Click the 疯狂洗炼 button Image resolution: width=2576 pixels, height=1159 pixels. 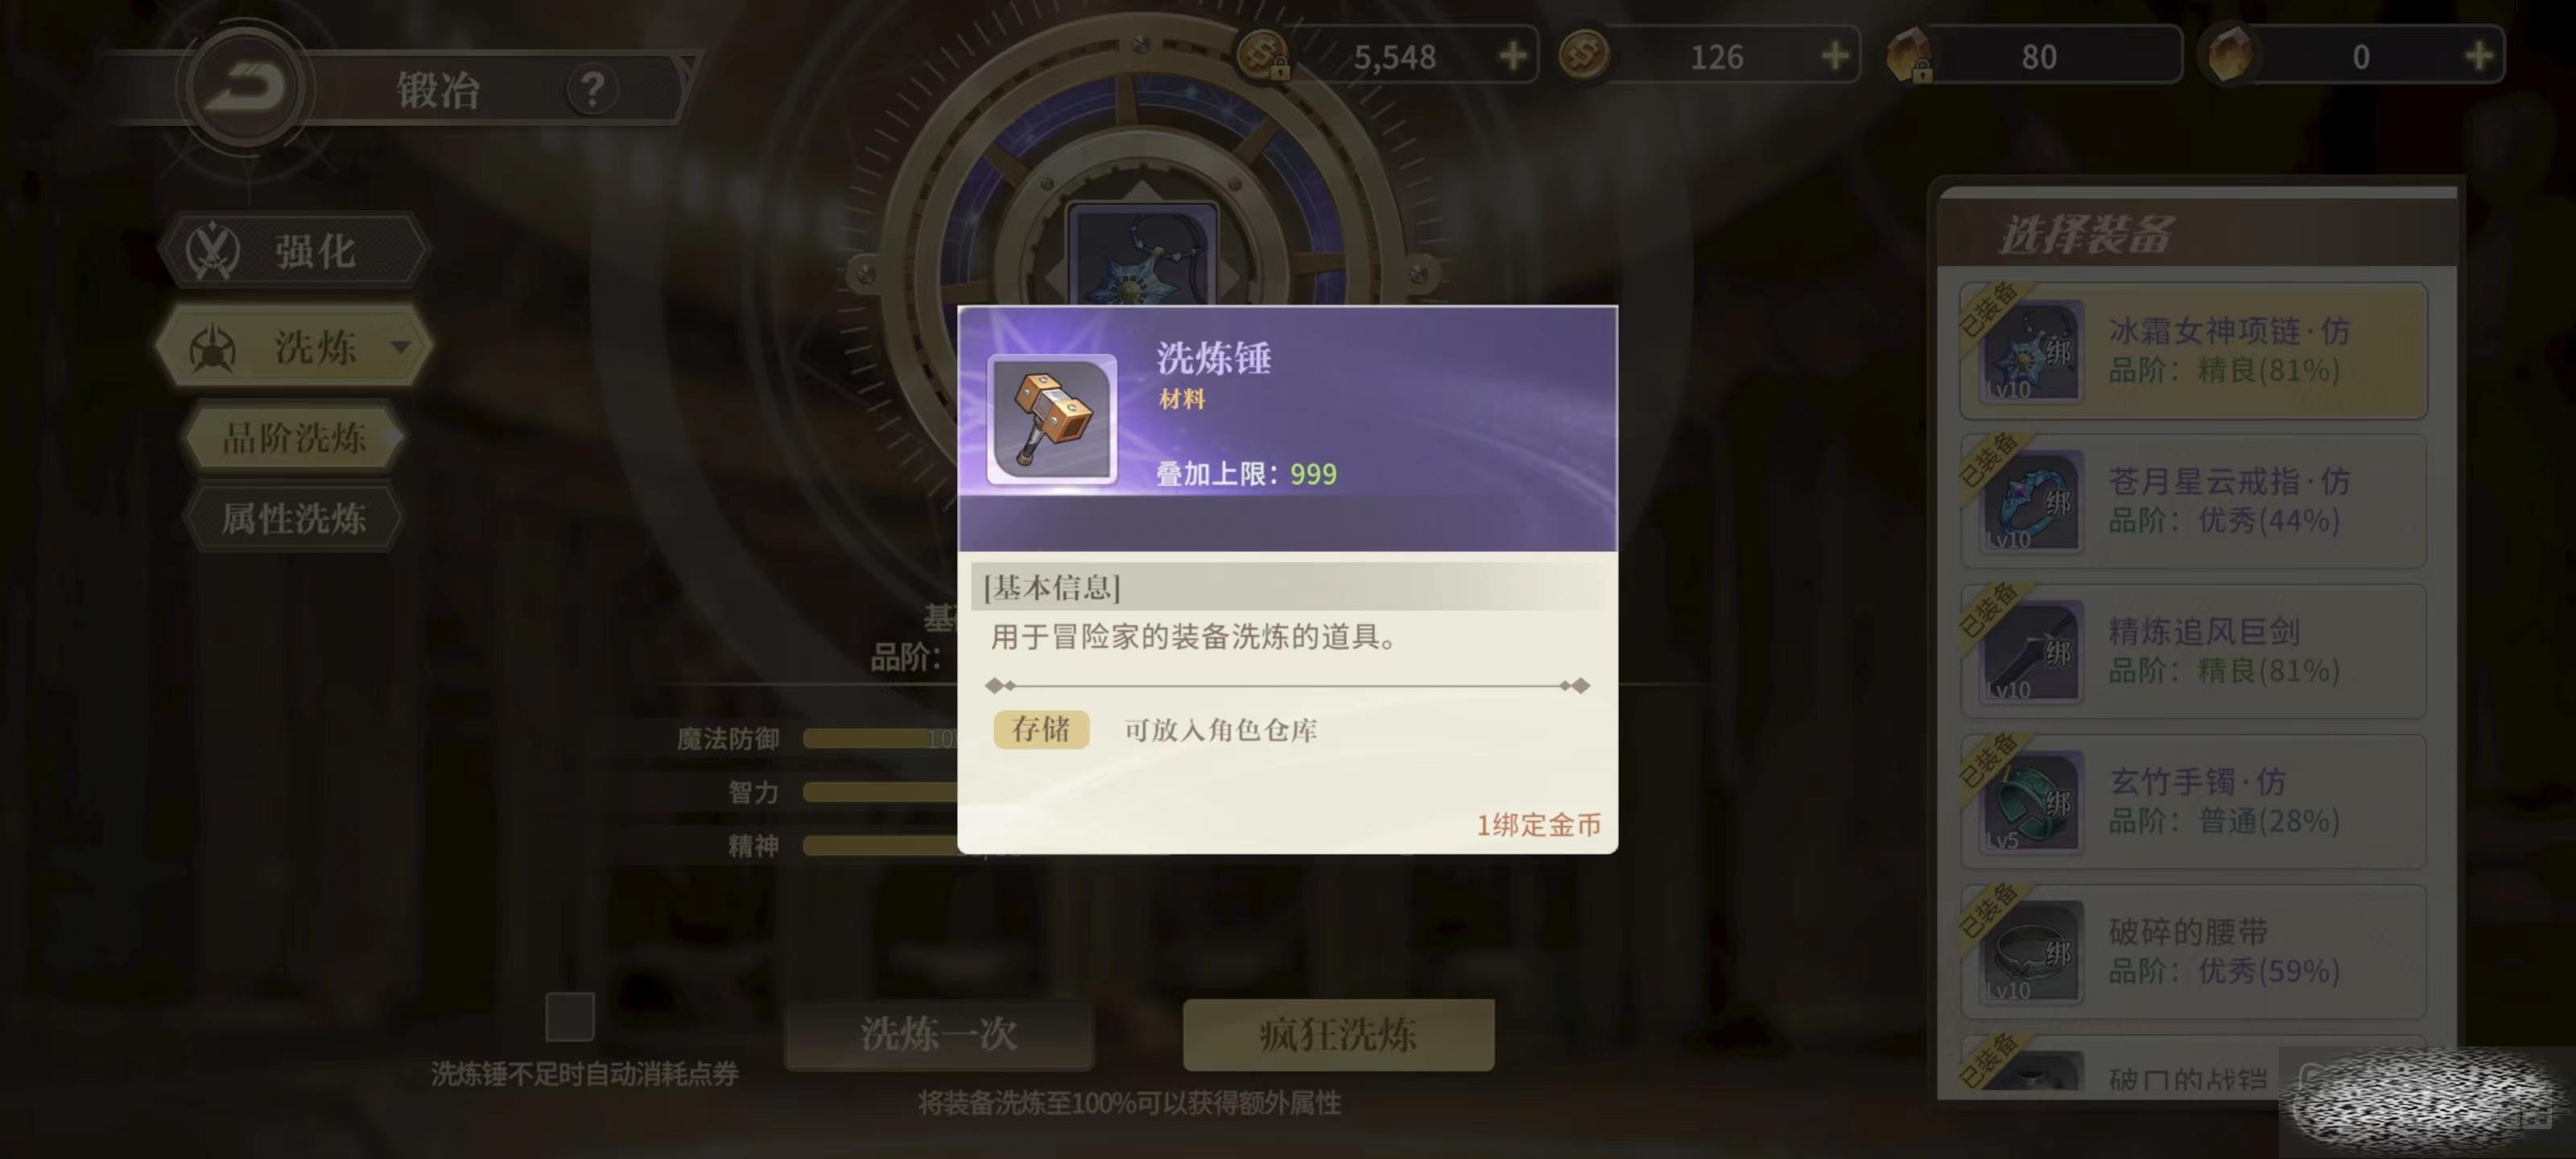tap(1338, 1034)
